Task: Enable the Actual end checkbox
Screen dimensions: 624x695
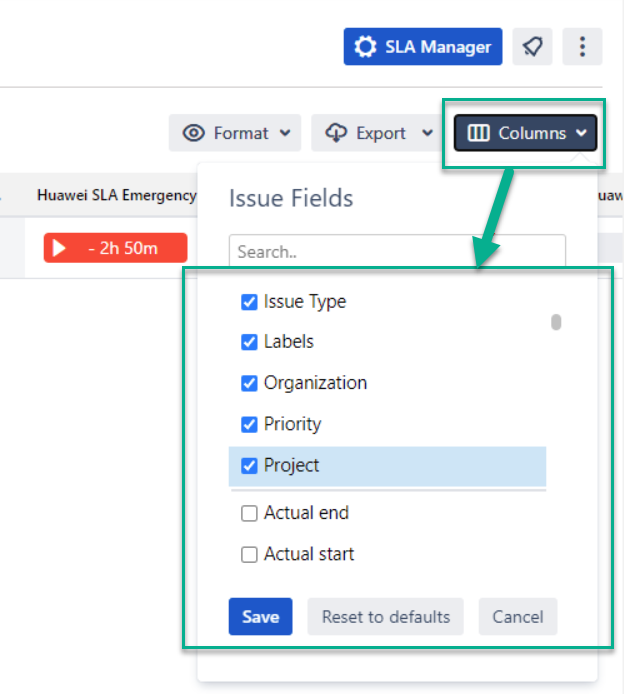Action: coord(250,514)
